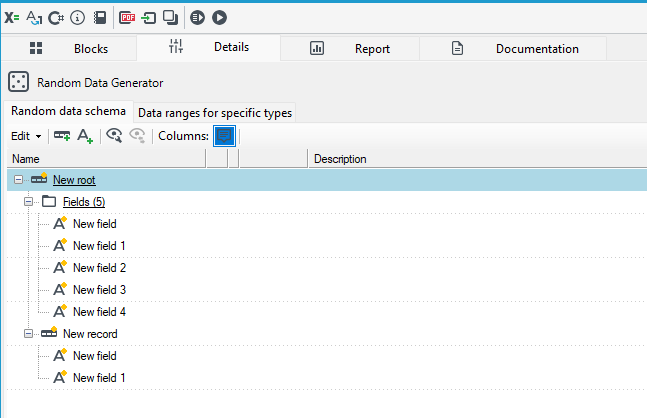Switch to the Blocks tab
Screen dimensions: 647x418
(69, 49)
